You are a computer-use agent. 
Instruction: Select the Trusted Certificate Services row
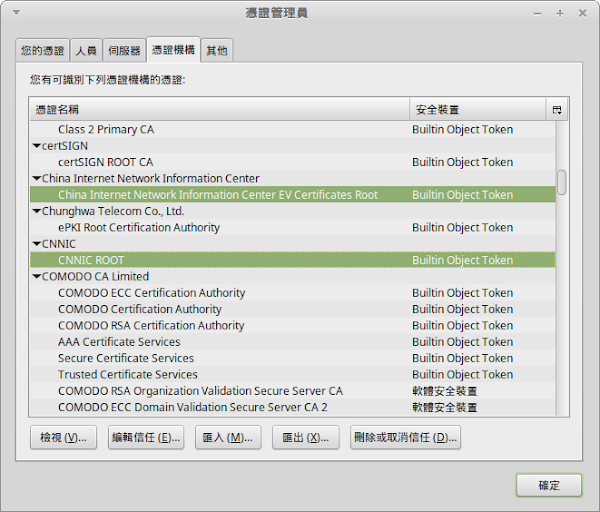coord(293,374)
